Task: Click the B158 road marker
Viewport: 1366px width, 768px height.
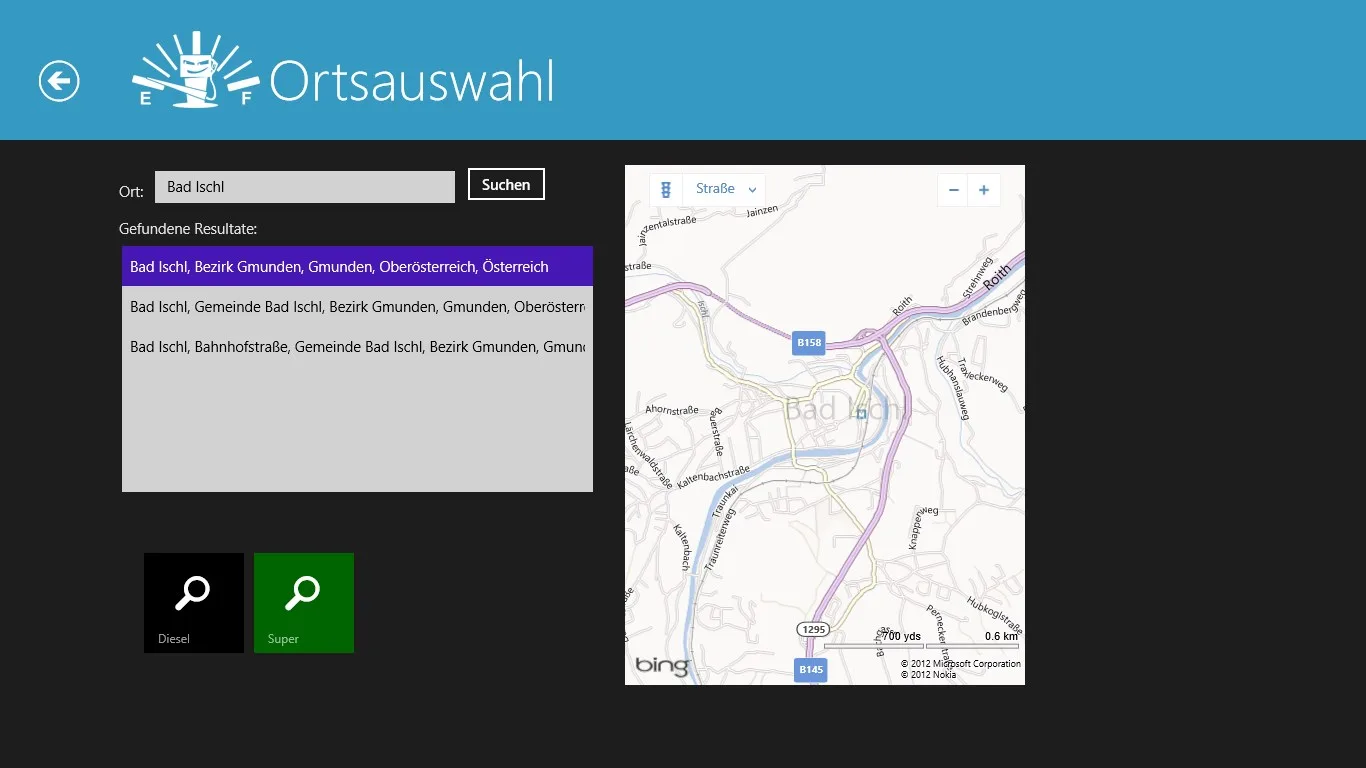Action: coord(809,343)
